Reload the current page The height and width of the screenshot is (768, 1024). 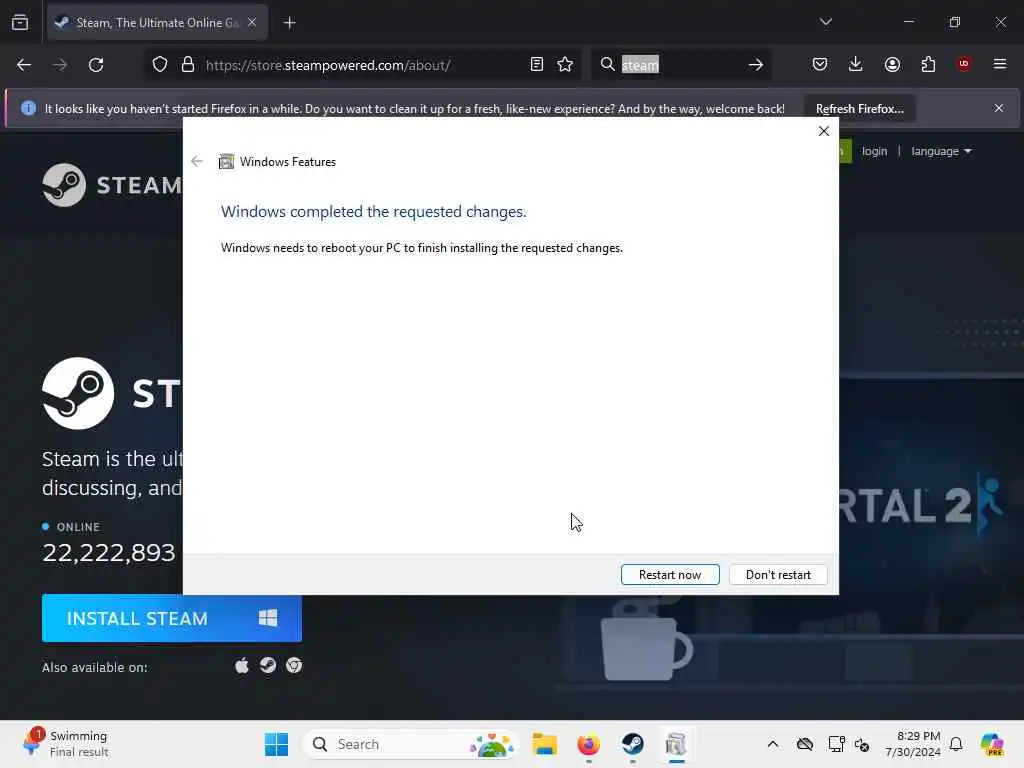tap(96, 65)
